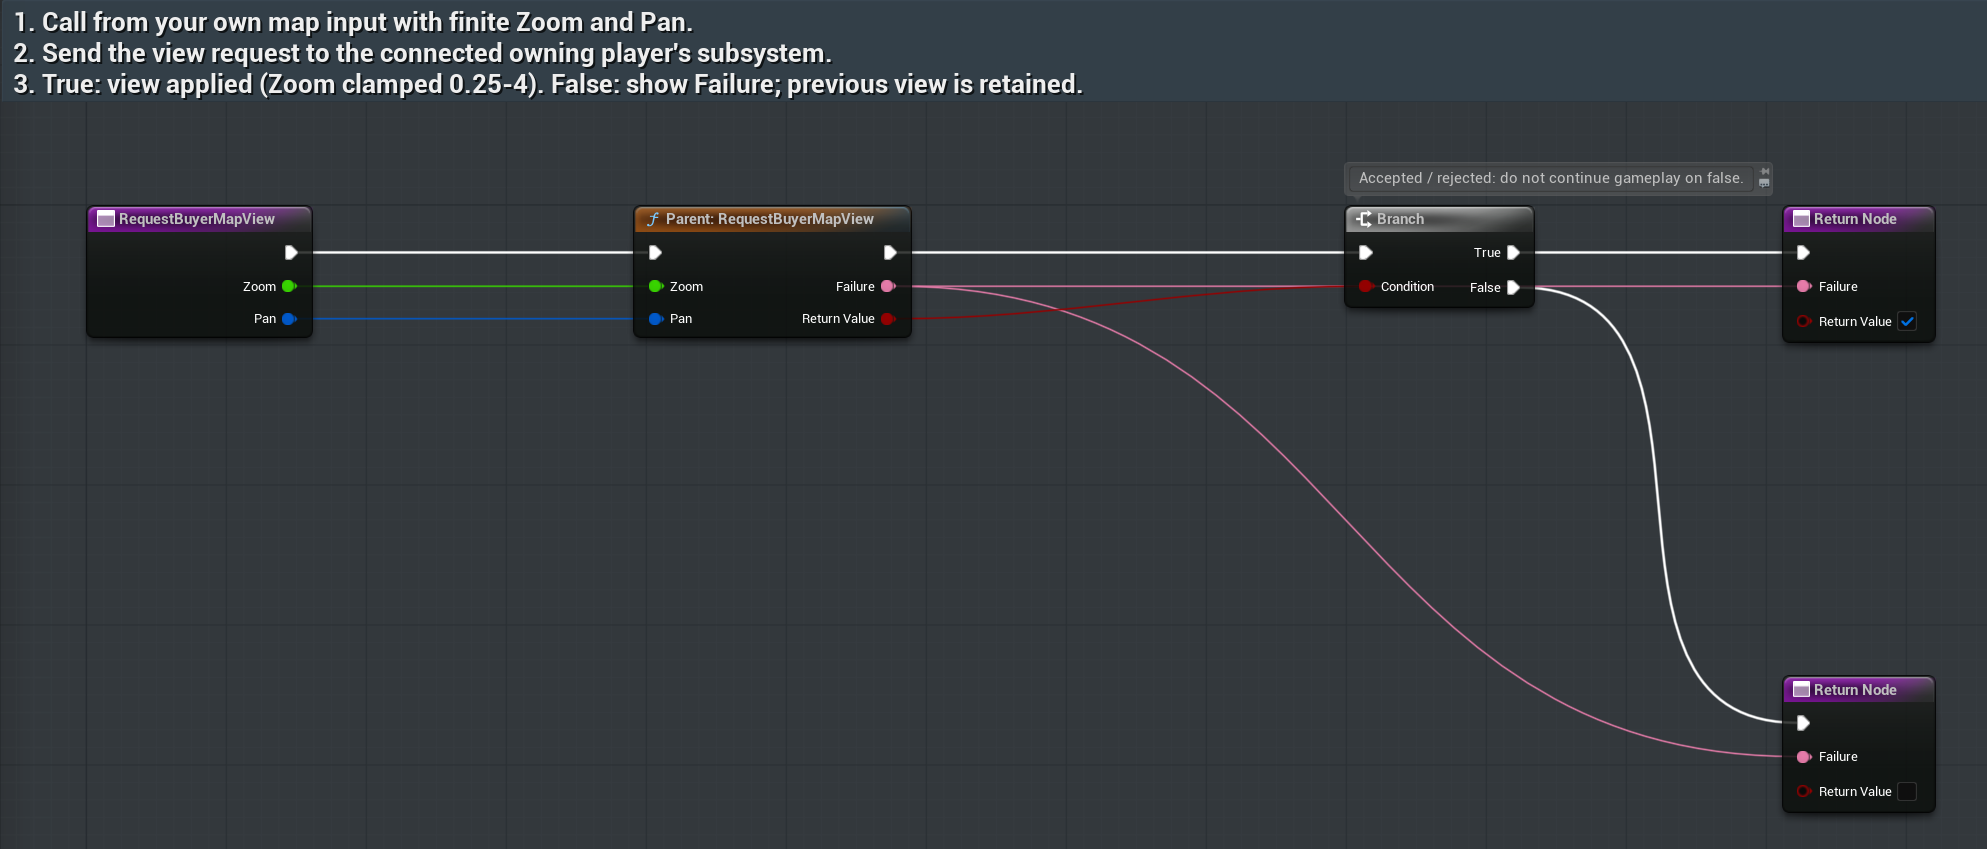1987x849 pixels.
Task: Click the pink Failure pin on lower Return Node
Action: (1804, 757)
